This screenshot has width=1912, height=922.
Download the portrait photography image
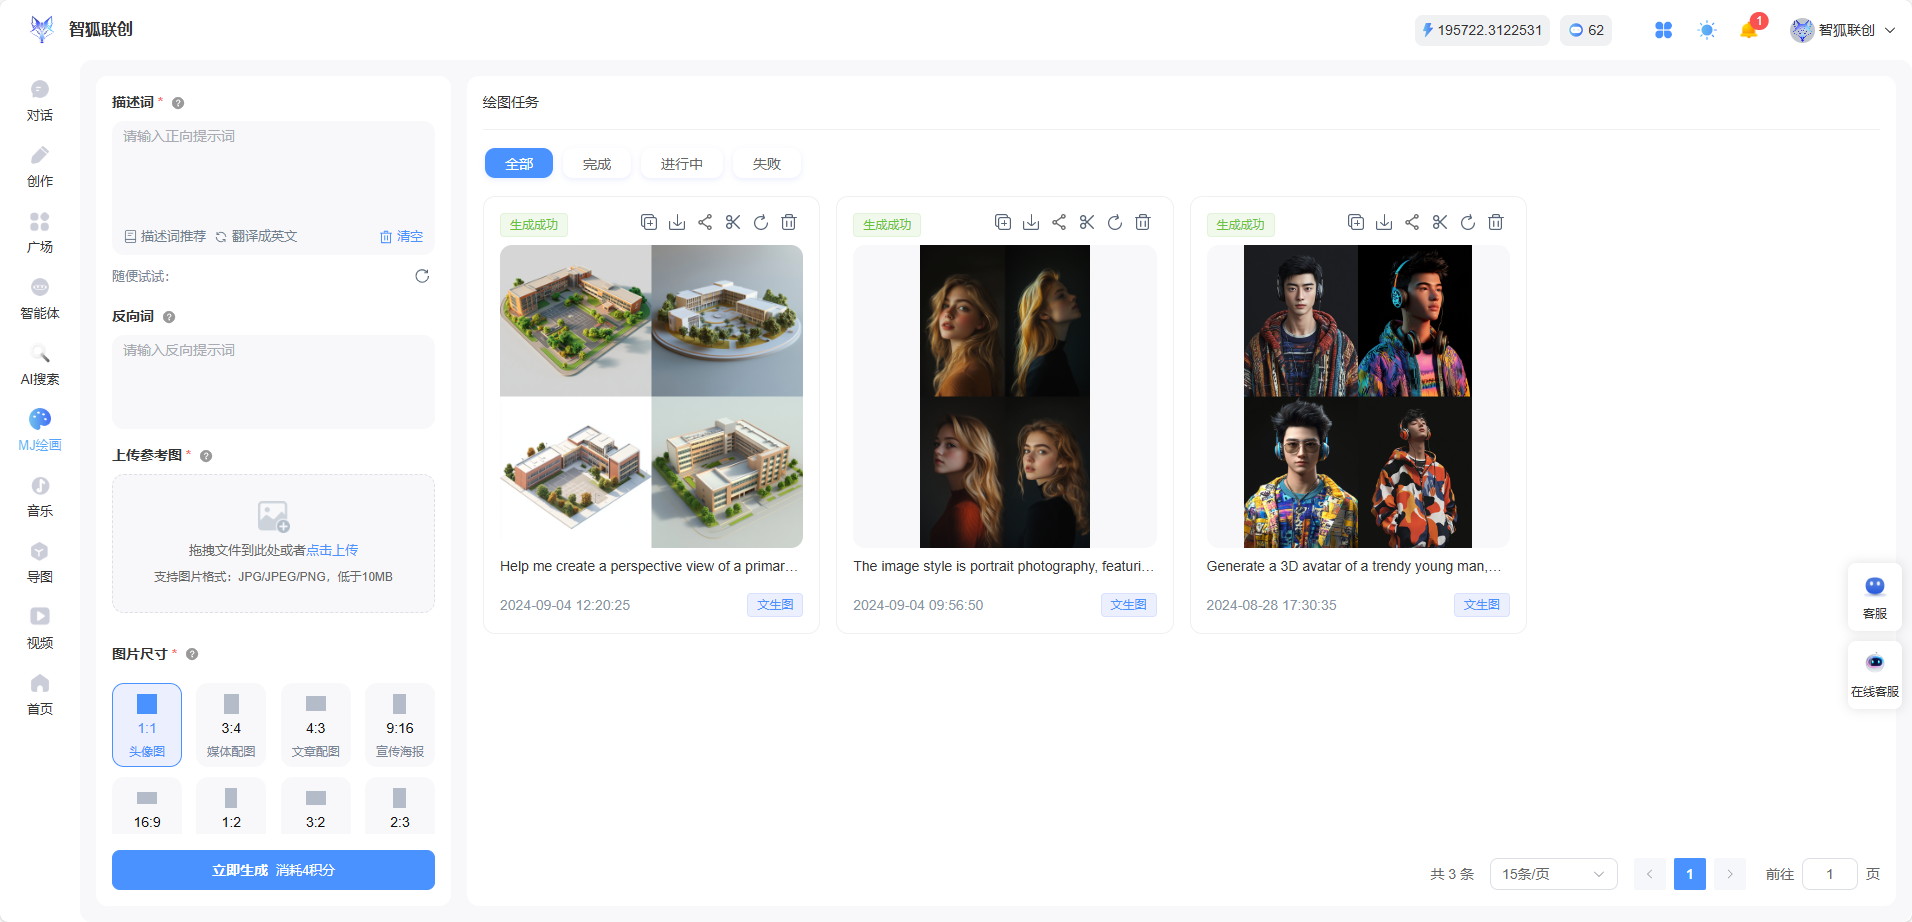[x=1031, y=222]
